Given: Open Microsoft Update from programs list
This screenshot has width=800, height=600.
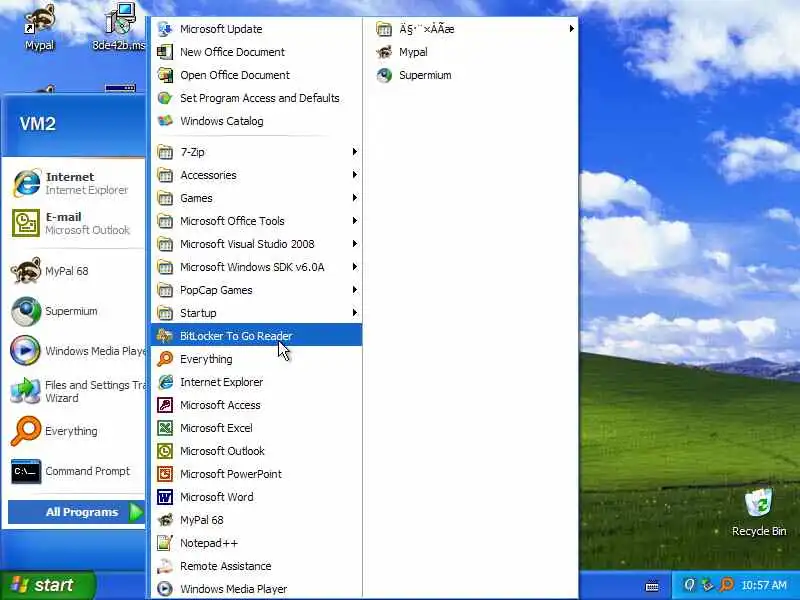Looking at the screenshot, I should [x=256, y=29].
